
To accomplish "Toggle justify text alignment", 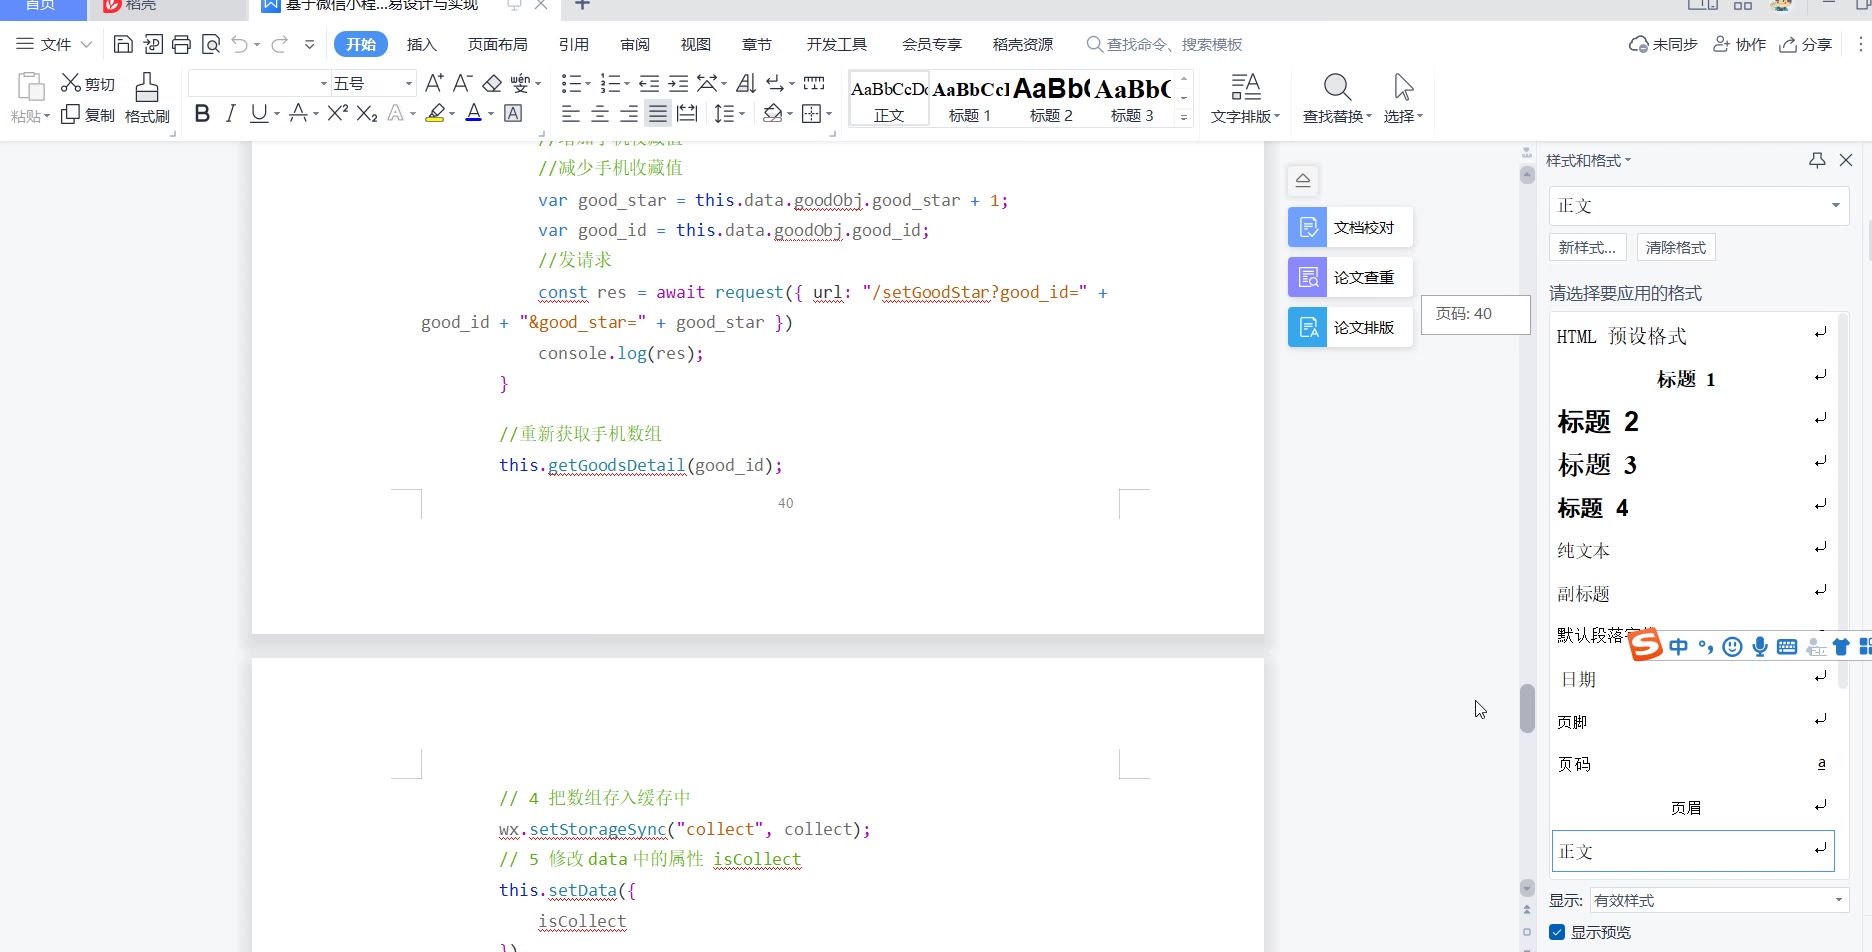I will 657,114.
